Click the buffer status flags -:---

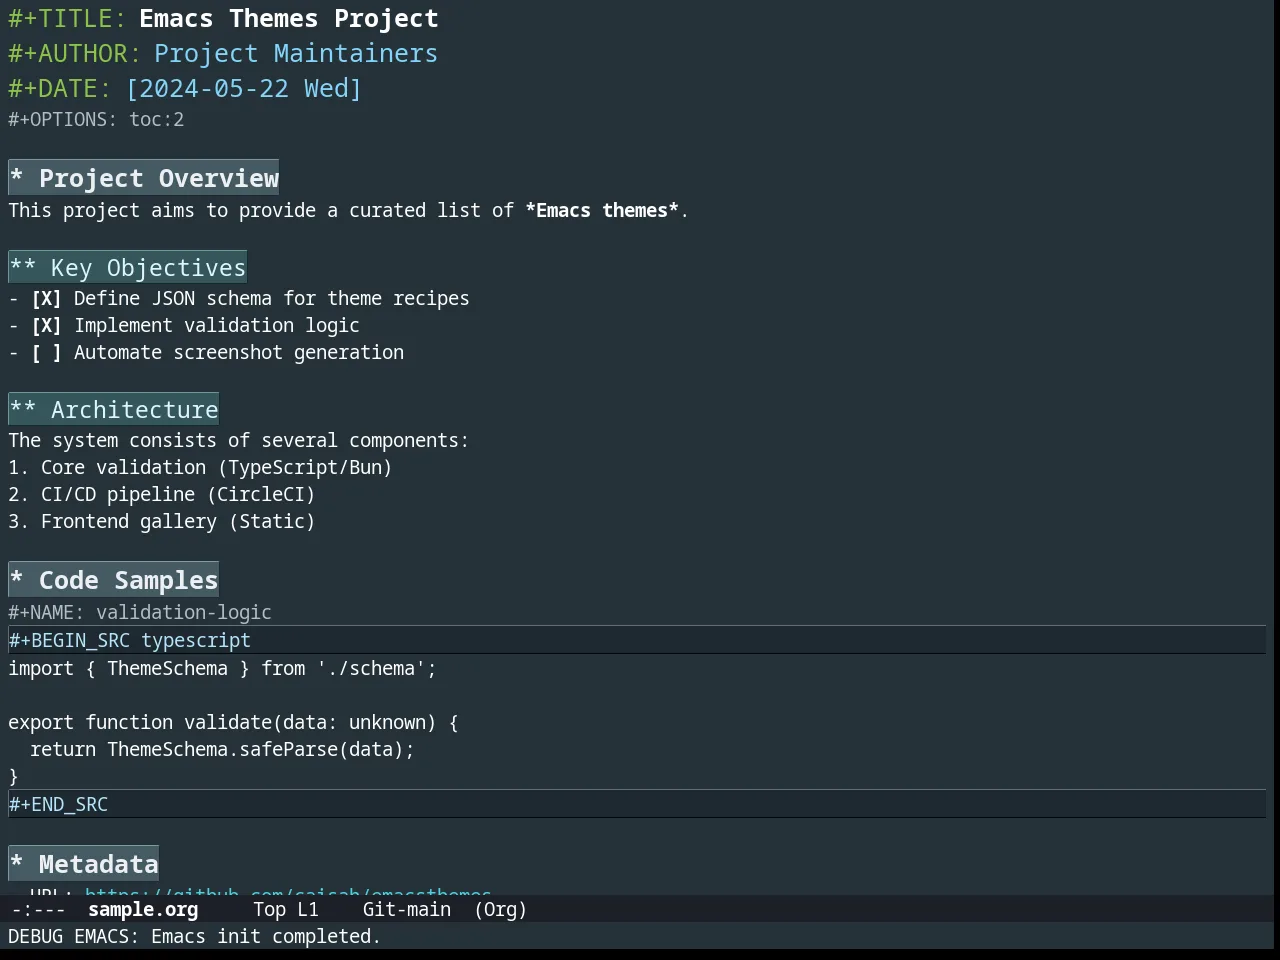(x=39, y=909)
